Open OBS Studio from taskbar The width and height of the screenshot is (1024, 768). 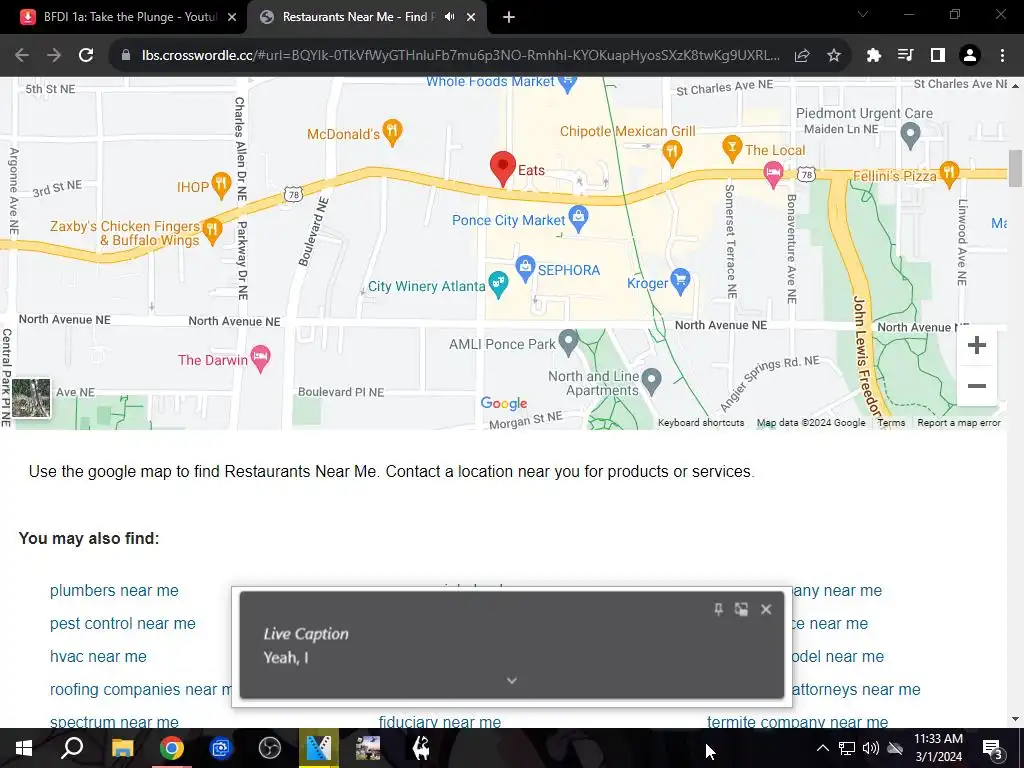coord(270,748)
